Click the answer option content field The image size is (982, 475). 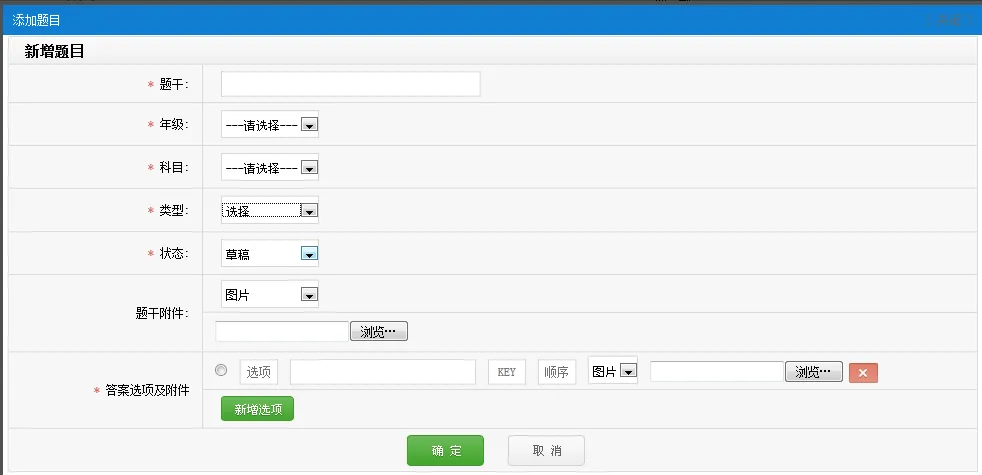coord(383,372)
